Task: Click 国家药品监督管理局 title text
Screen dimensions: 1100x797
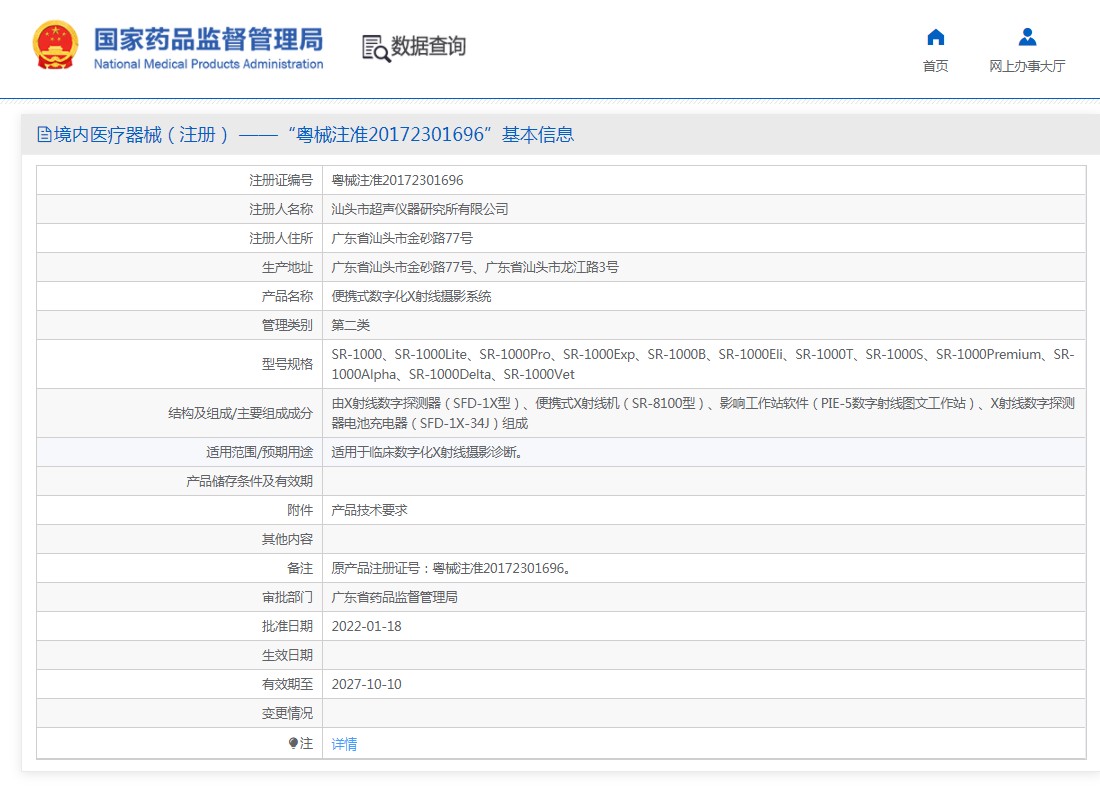Action: (x=208, y=40)
